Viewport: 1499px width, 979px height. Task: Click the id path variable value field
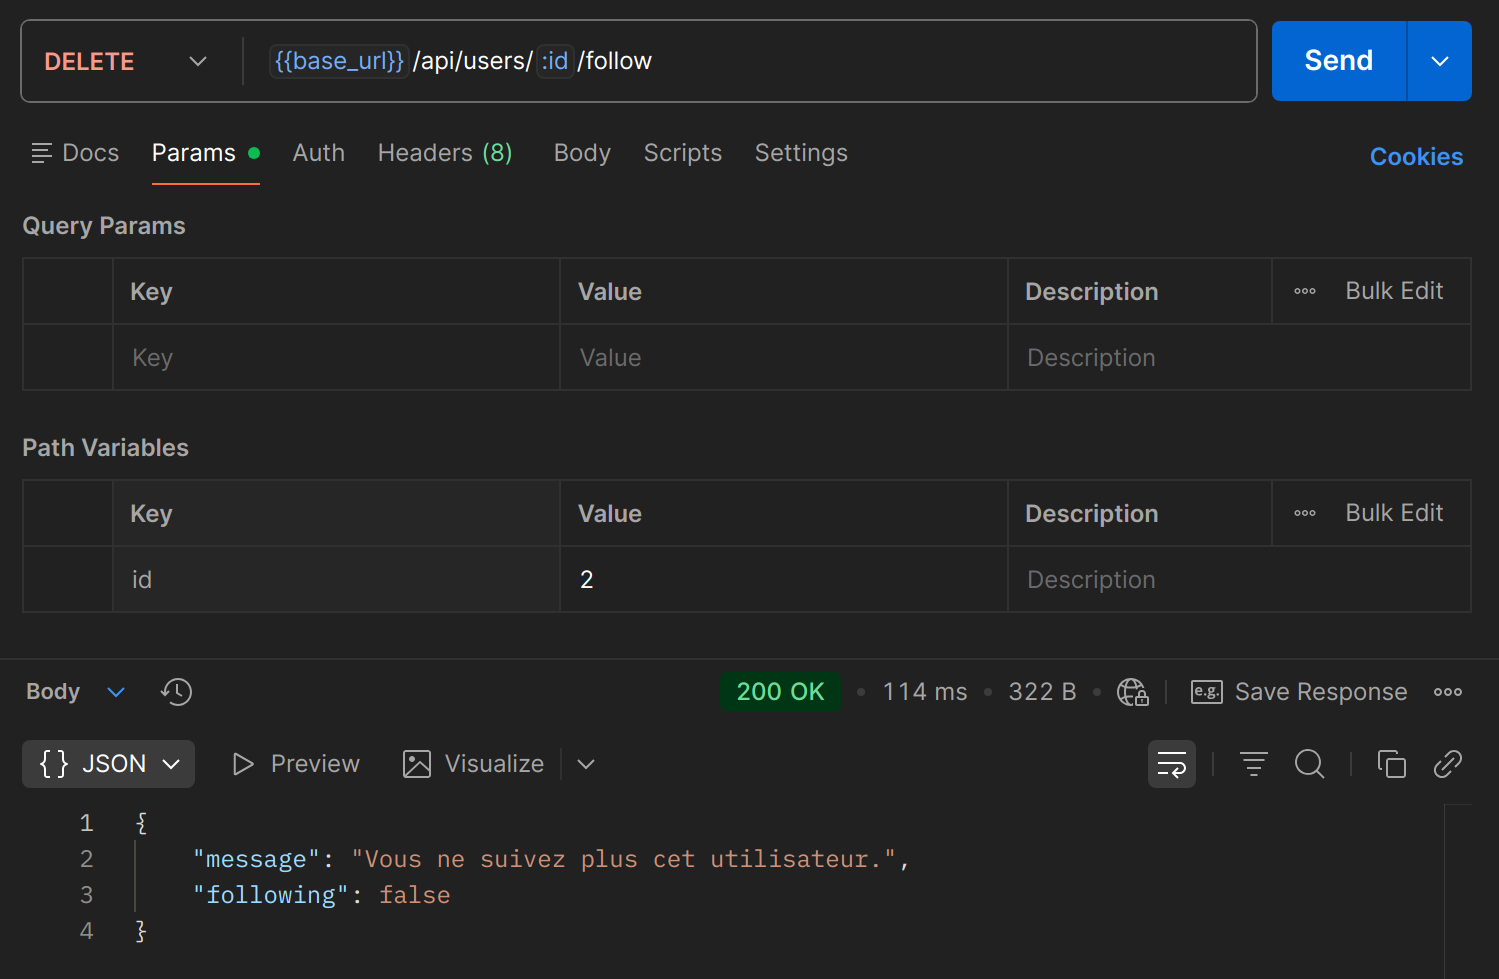coord(783,579)
